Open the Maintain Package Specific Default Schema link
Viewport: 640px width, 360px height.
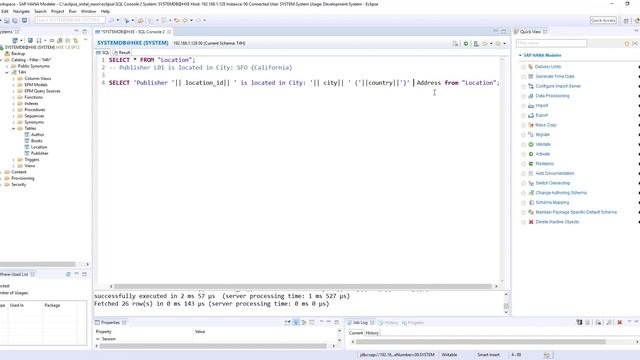[x=576, y=212]
